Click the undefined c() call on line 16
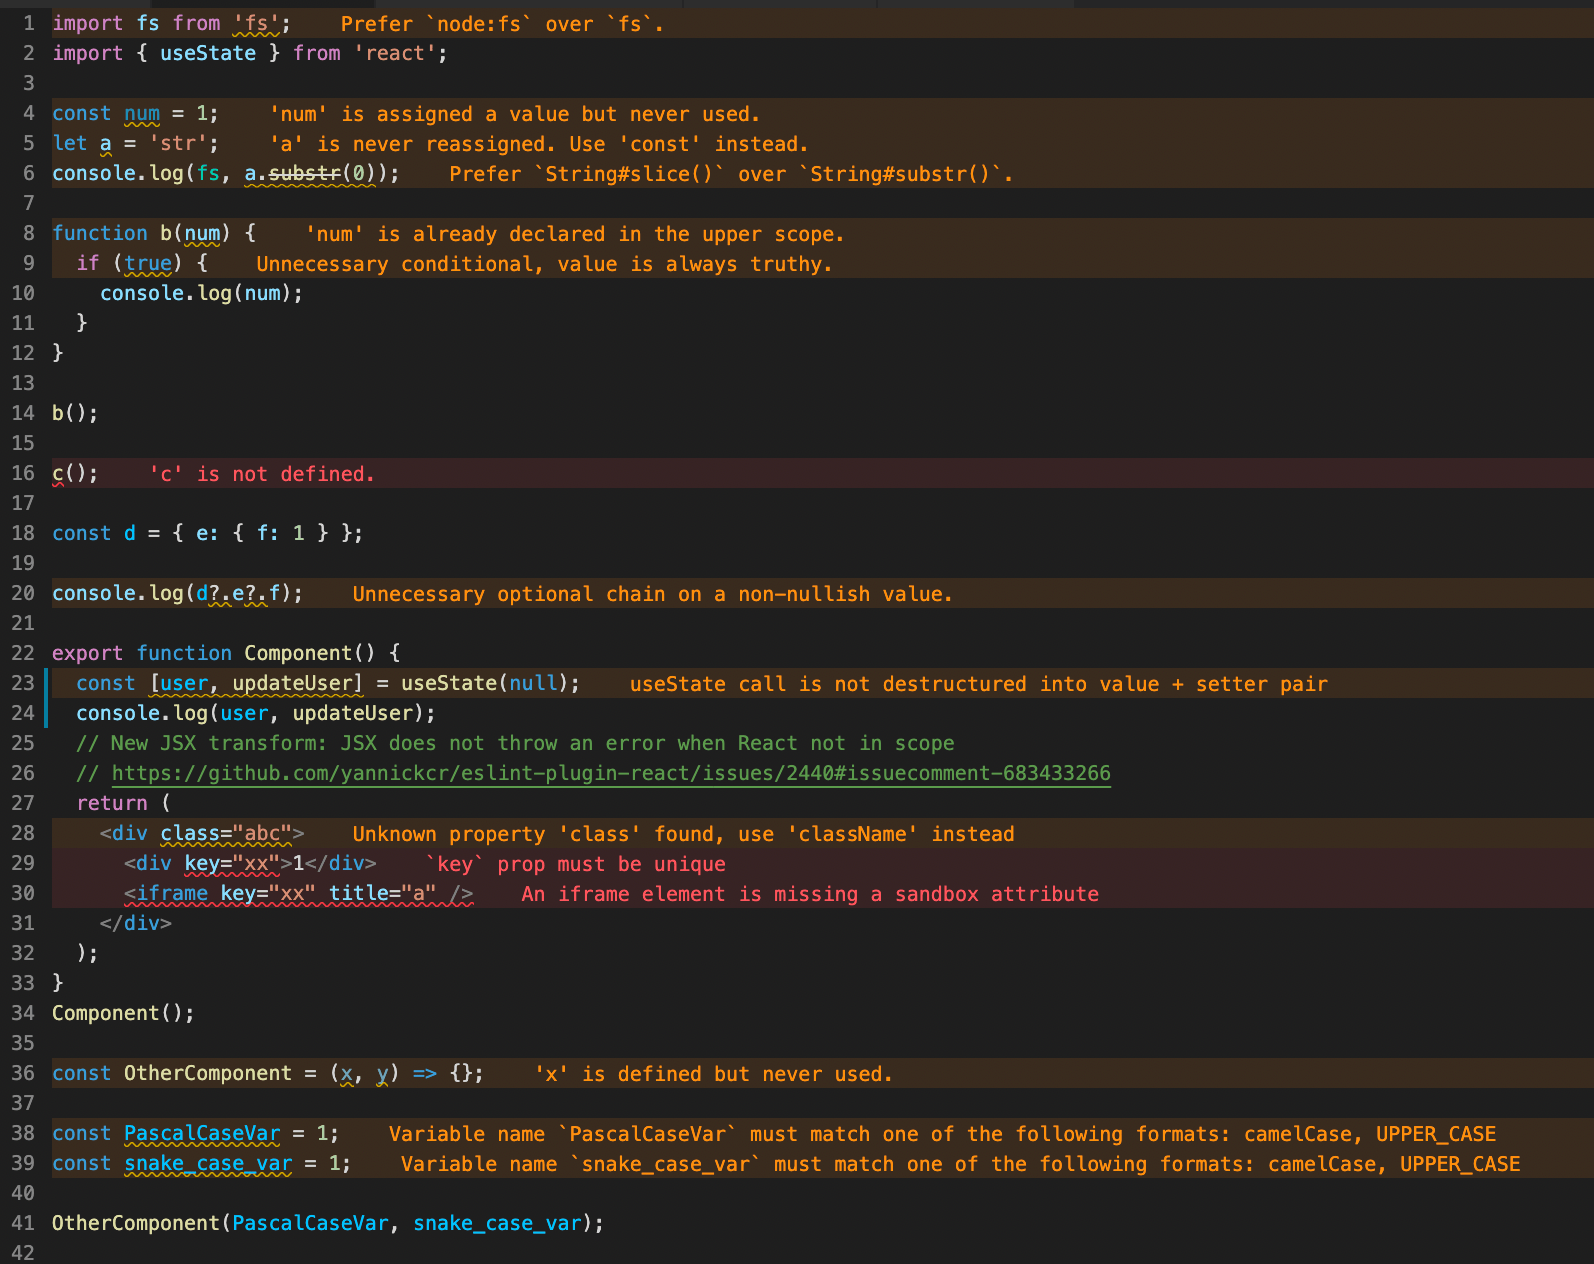Image resolution: width=1594 pixels, height=1264 pixels. [x=75, y=473]
